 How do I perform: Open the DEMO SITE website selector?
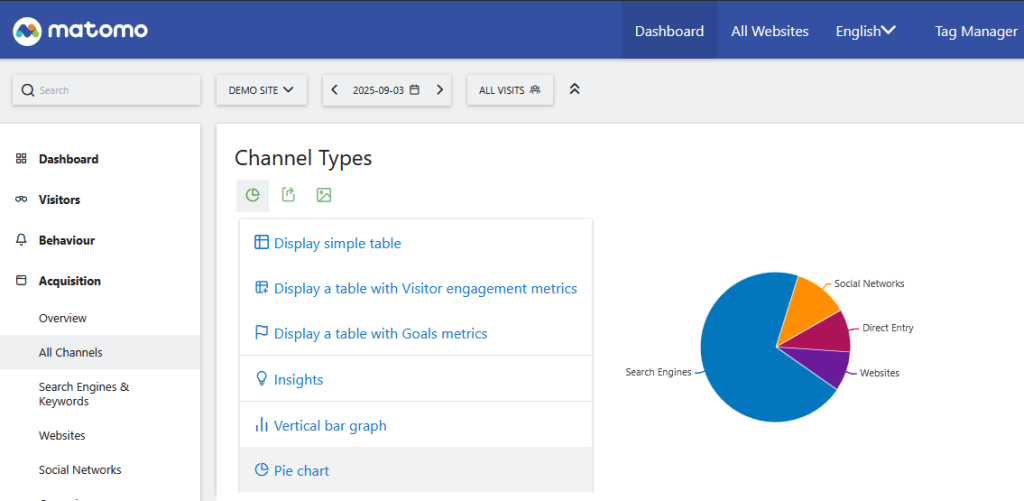coord(261,90)
